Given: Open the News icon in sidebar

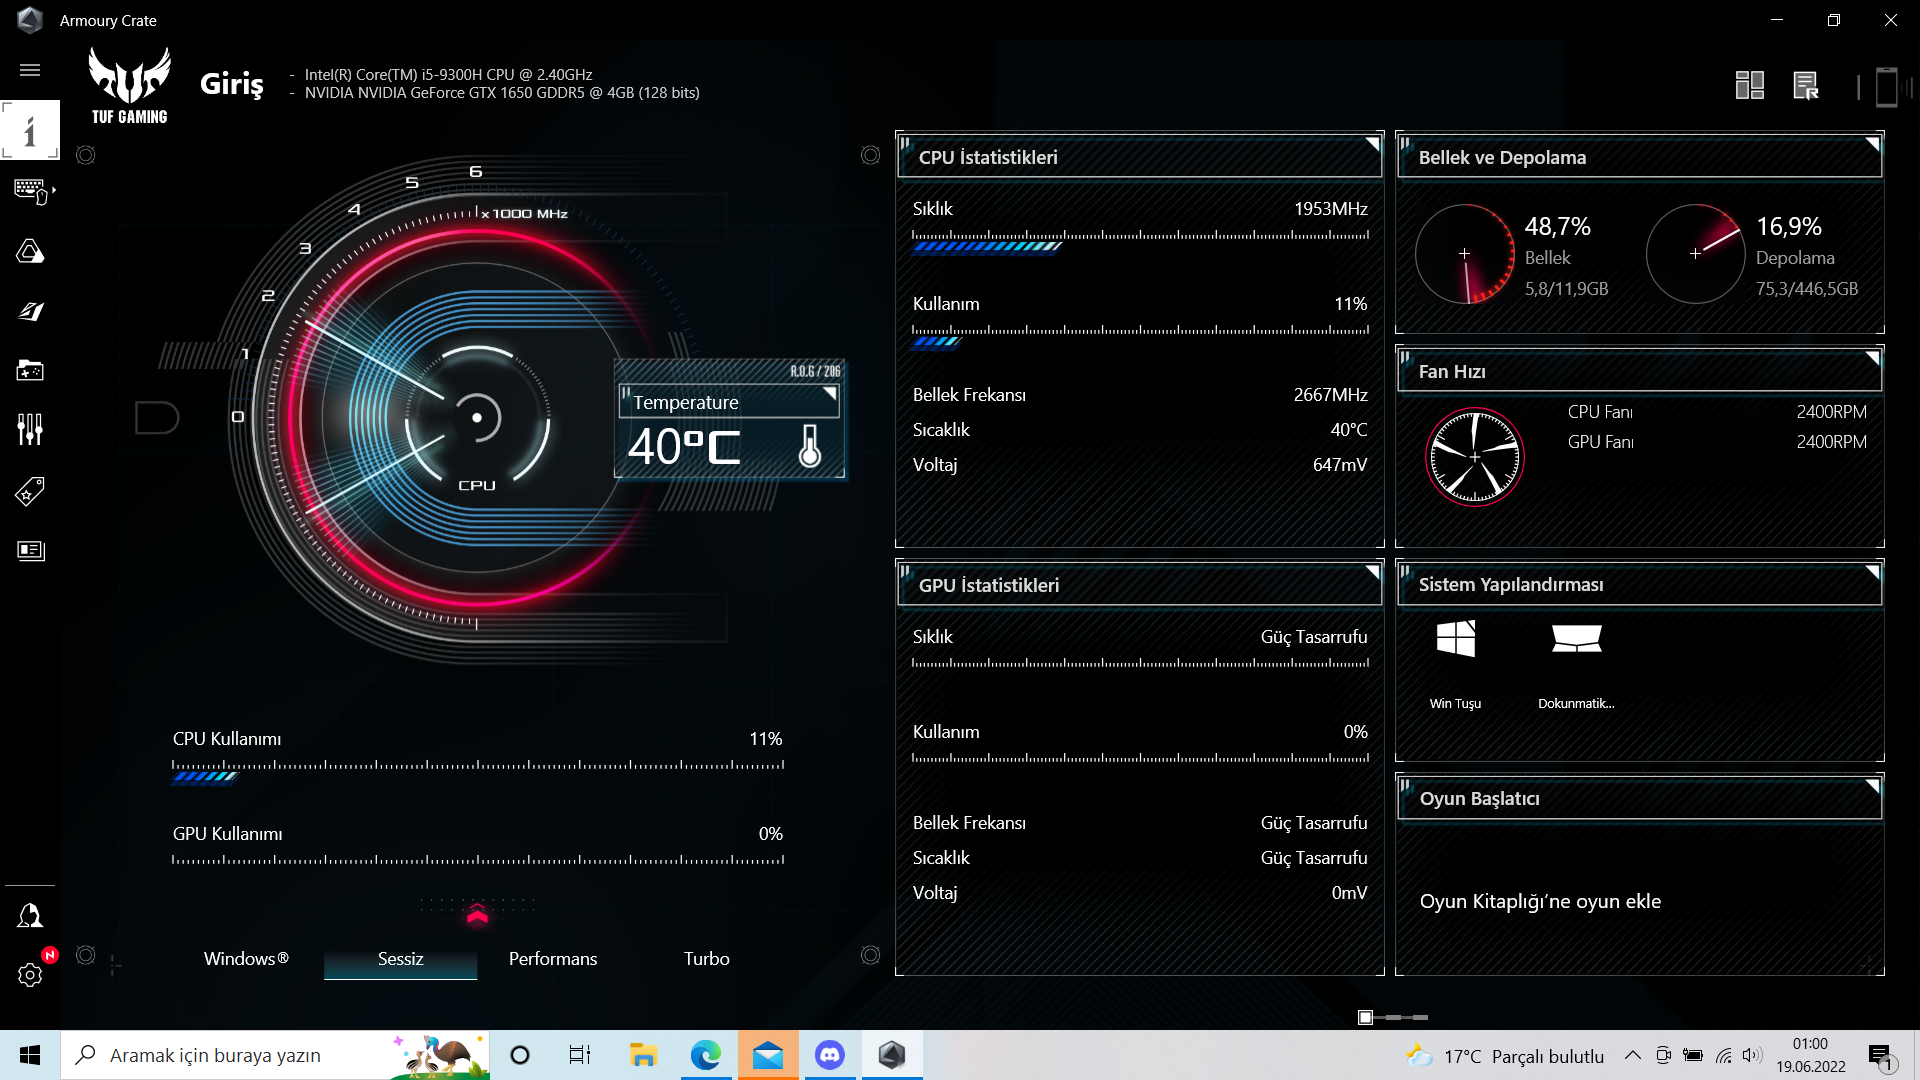Looking at the screenshot, I should click(30, 551).
